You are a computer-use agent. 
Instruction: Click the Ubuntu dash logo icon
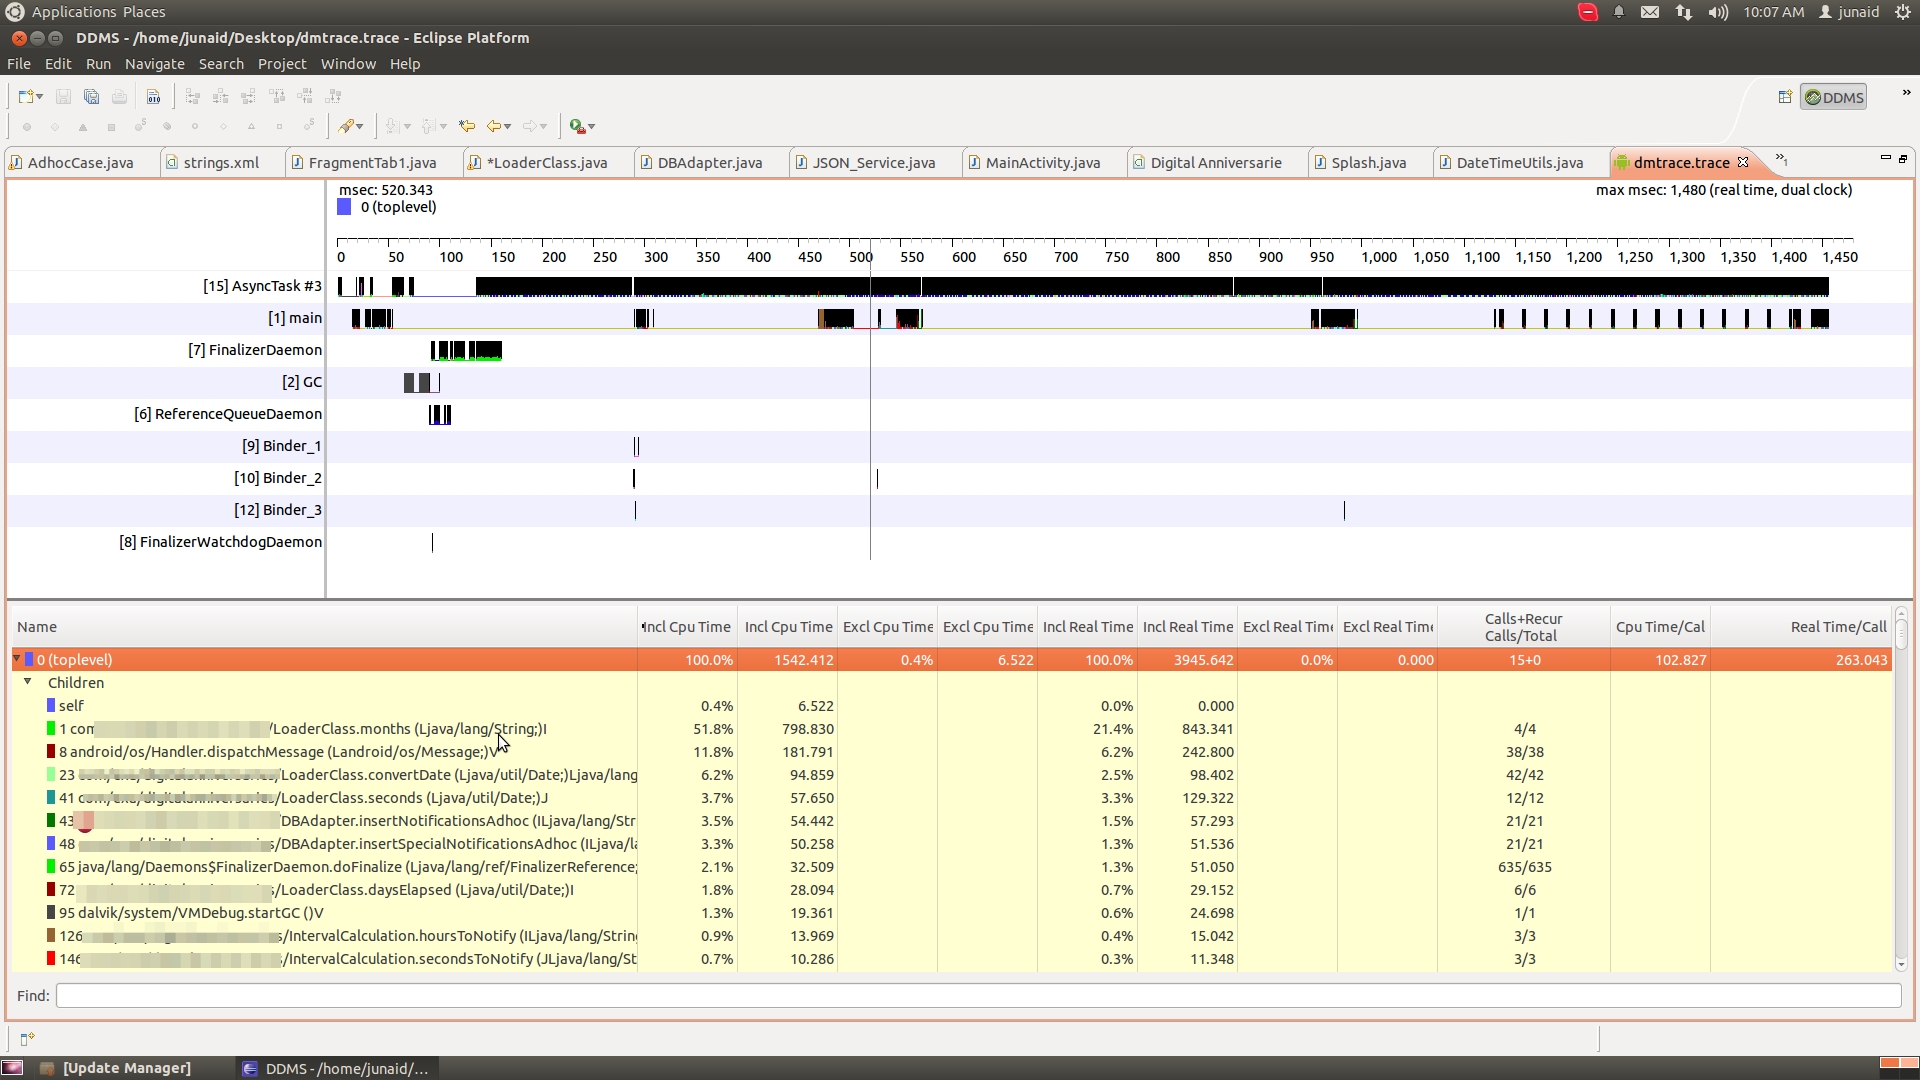[14, 12]
